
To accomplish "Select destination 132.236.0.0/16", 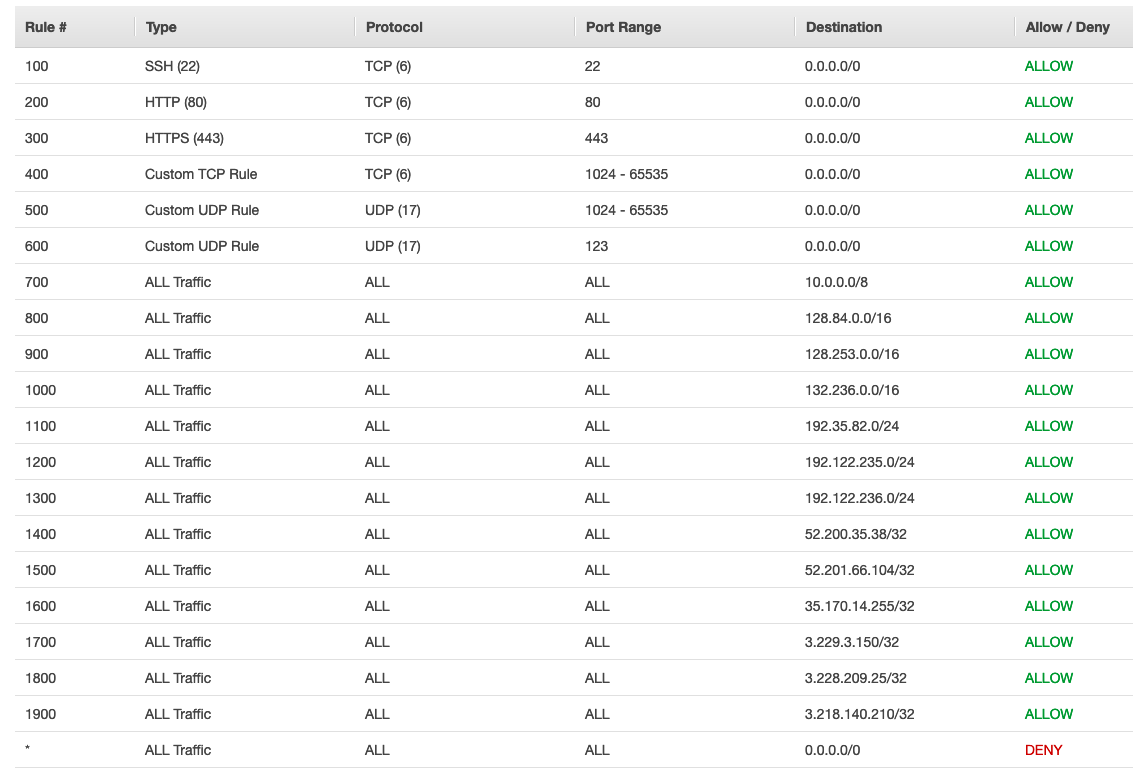I will click(852, 390).
